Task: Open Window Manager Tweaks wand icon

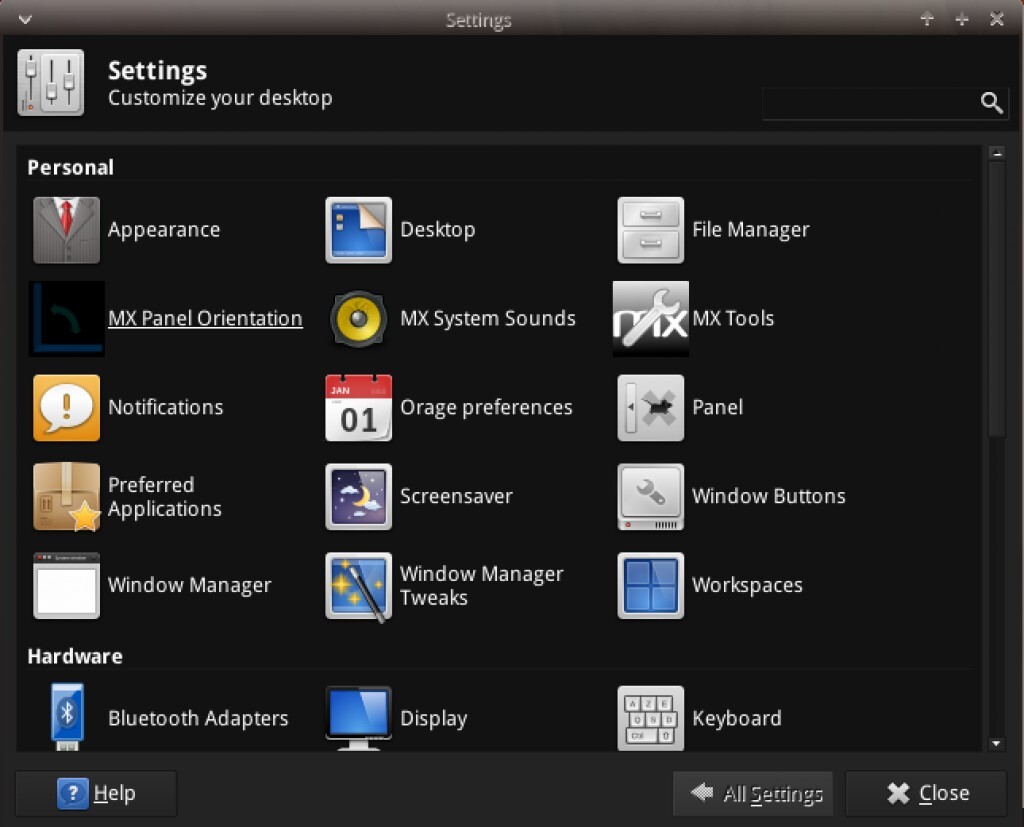Action: [358, 586]
